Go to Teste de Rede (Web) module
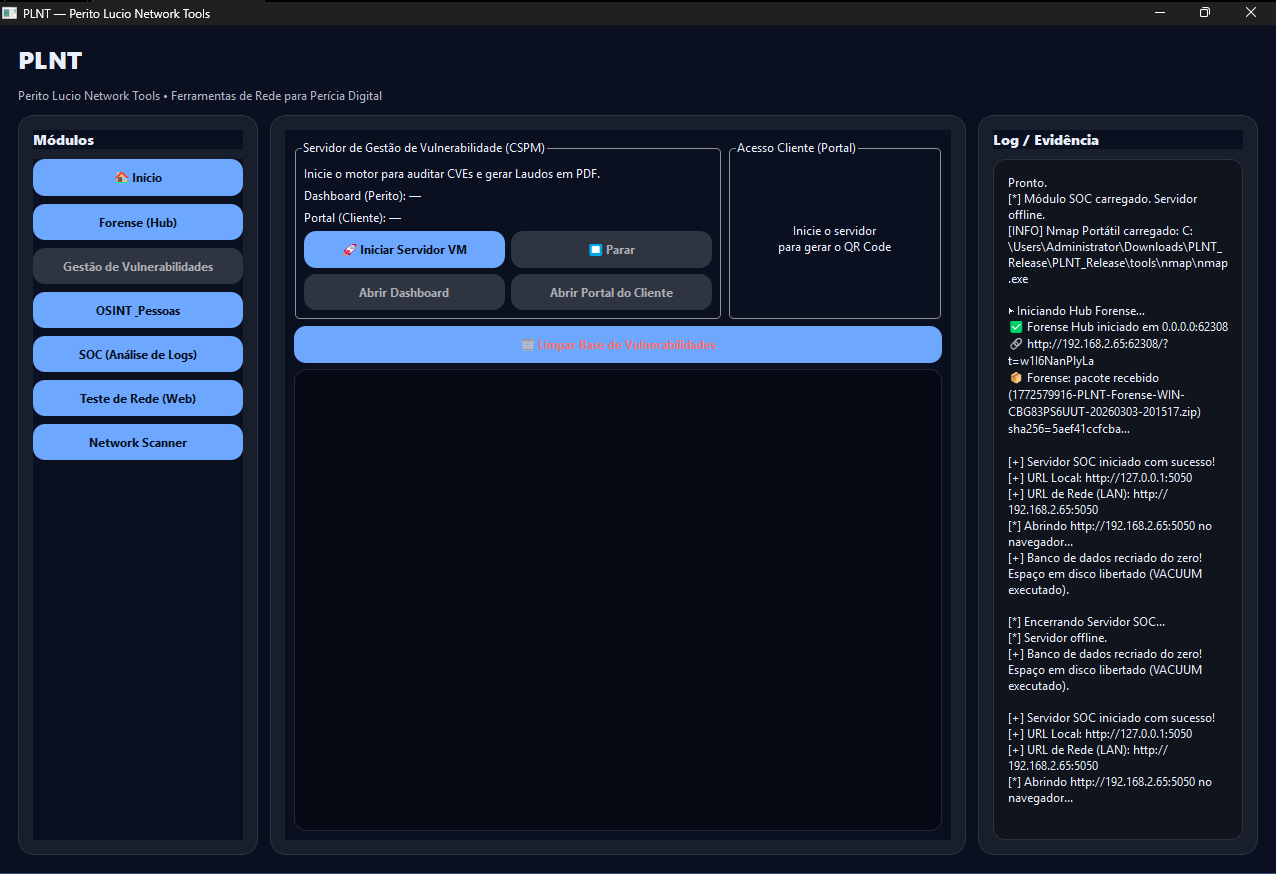1276x874 pixels. click(x=138, y=398)
